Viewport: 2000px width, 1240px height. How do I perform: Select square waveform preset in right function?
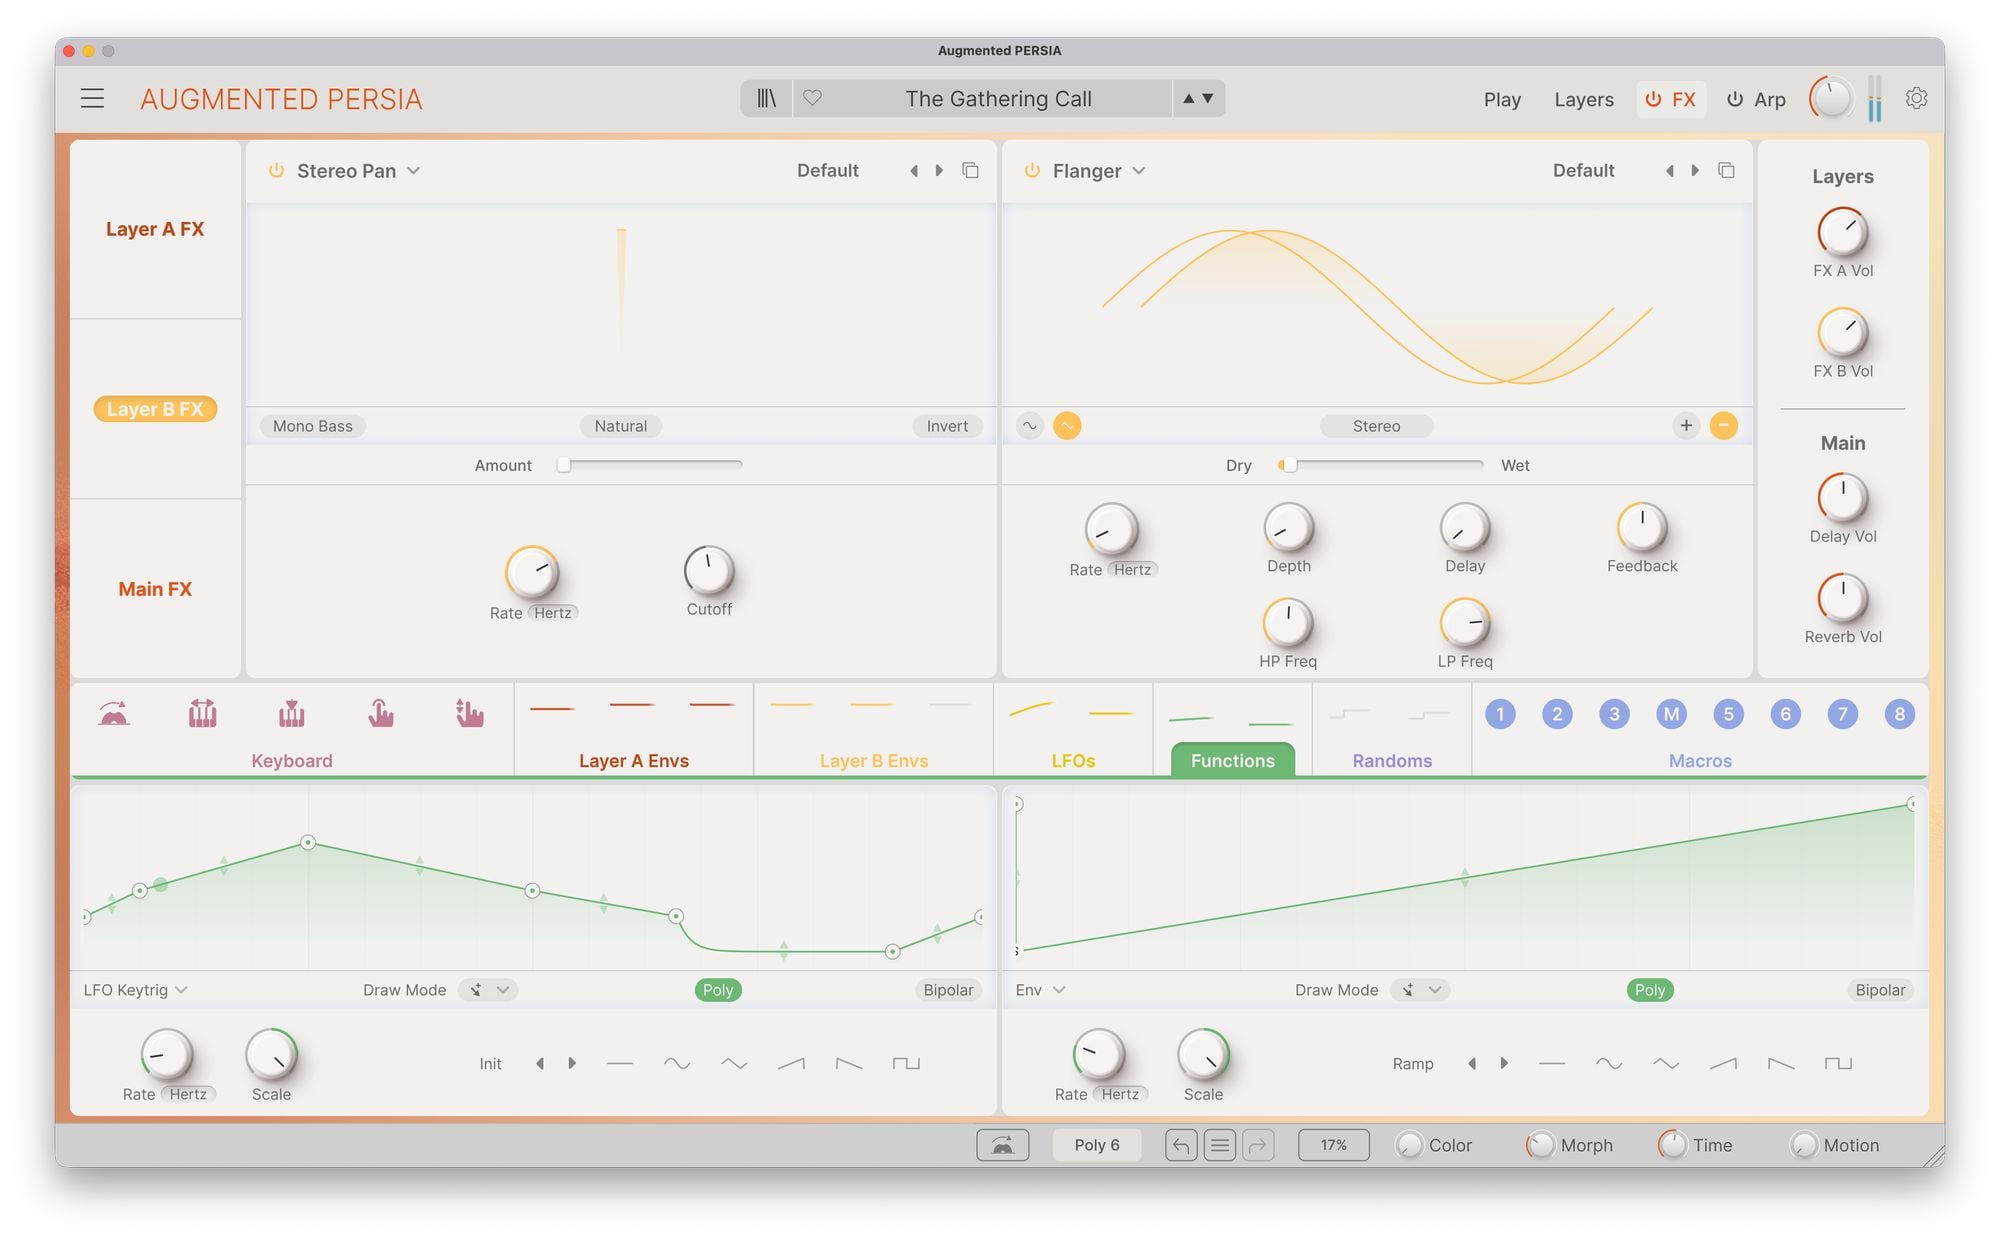click(x=1838, y=1063)
